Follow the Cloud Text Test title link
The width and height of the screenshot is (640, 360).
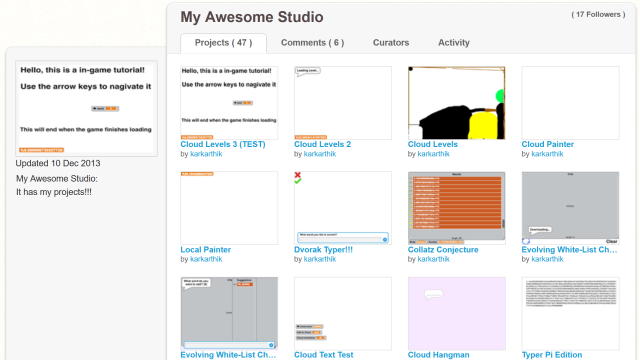click(324, 355)
